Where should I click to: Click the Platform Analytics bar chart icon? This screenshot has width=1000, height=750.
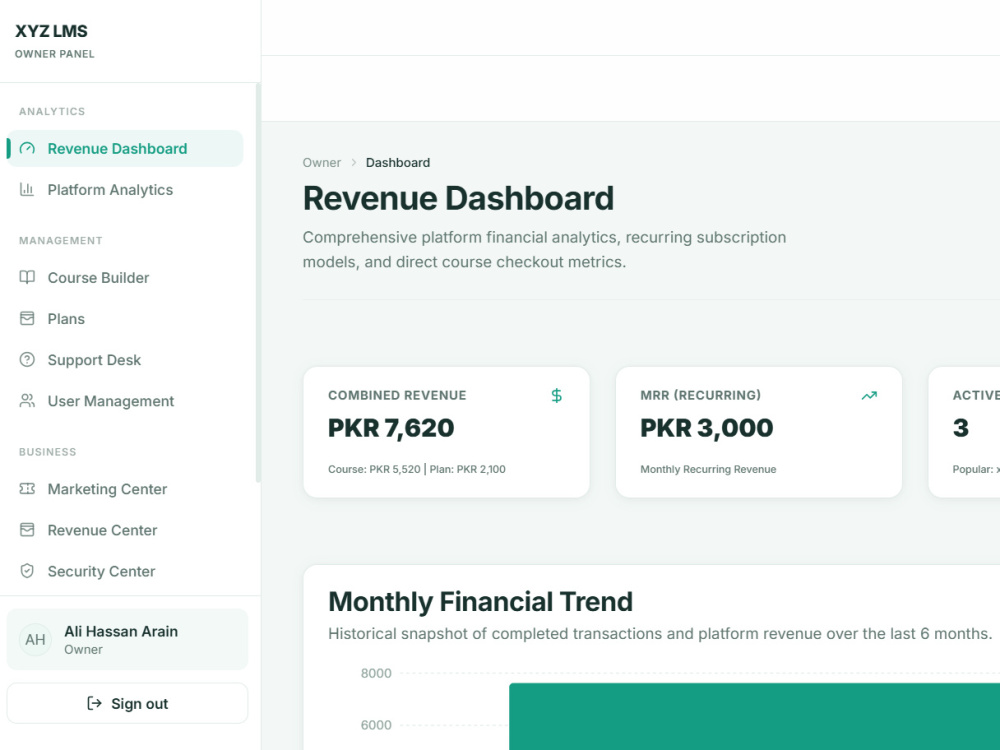pyautogui.click(x=27, y=189)
